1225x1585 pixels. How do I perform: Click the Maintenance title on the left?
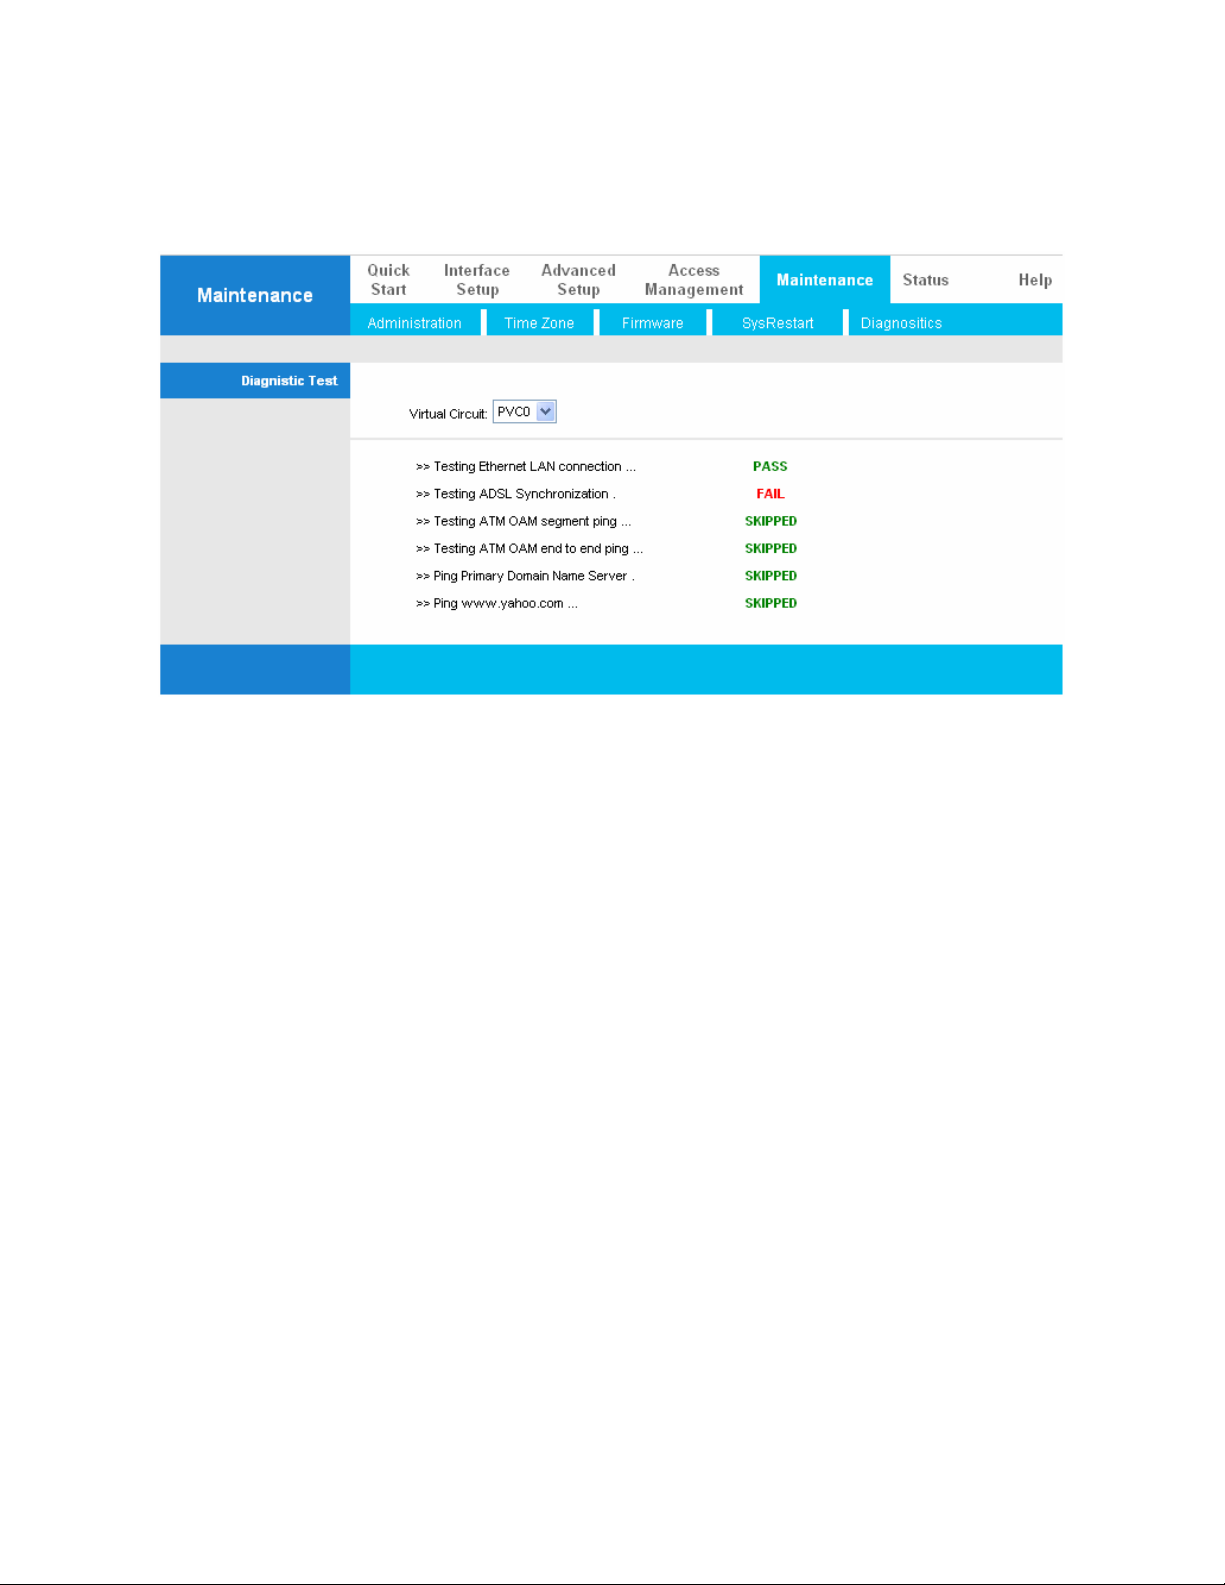click(255, 295)
